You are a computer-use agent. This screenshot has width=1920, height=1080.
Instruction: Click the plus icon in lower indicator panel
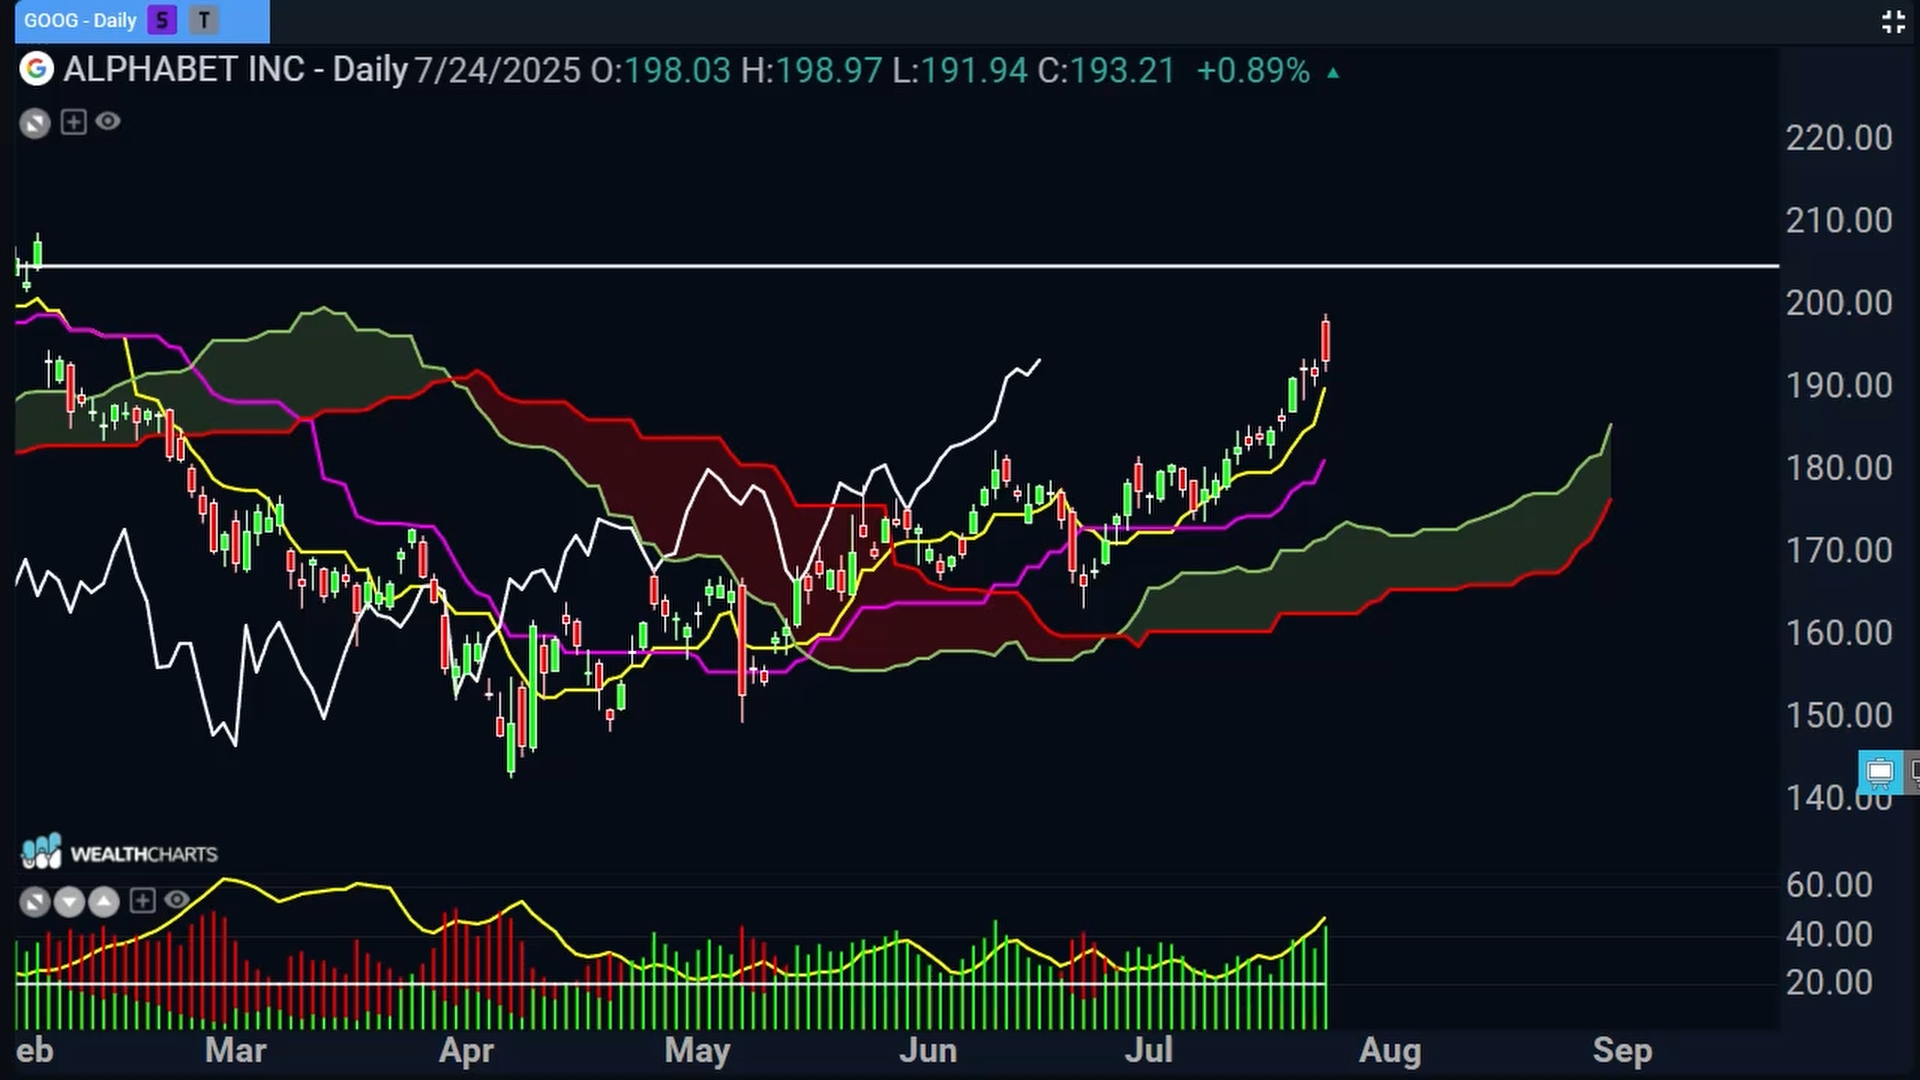click(143, 901)
